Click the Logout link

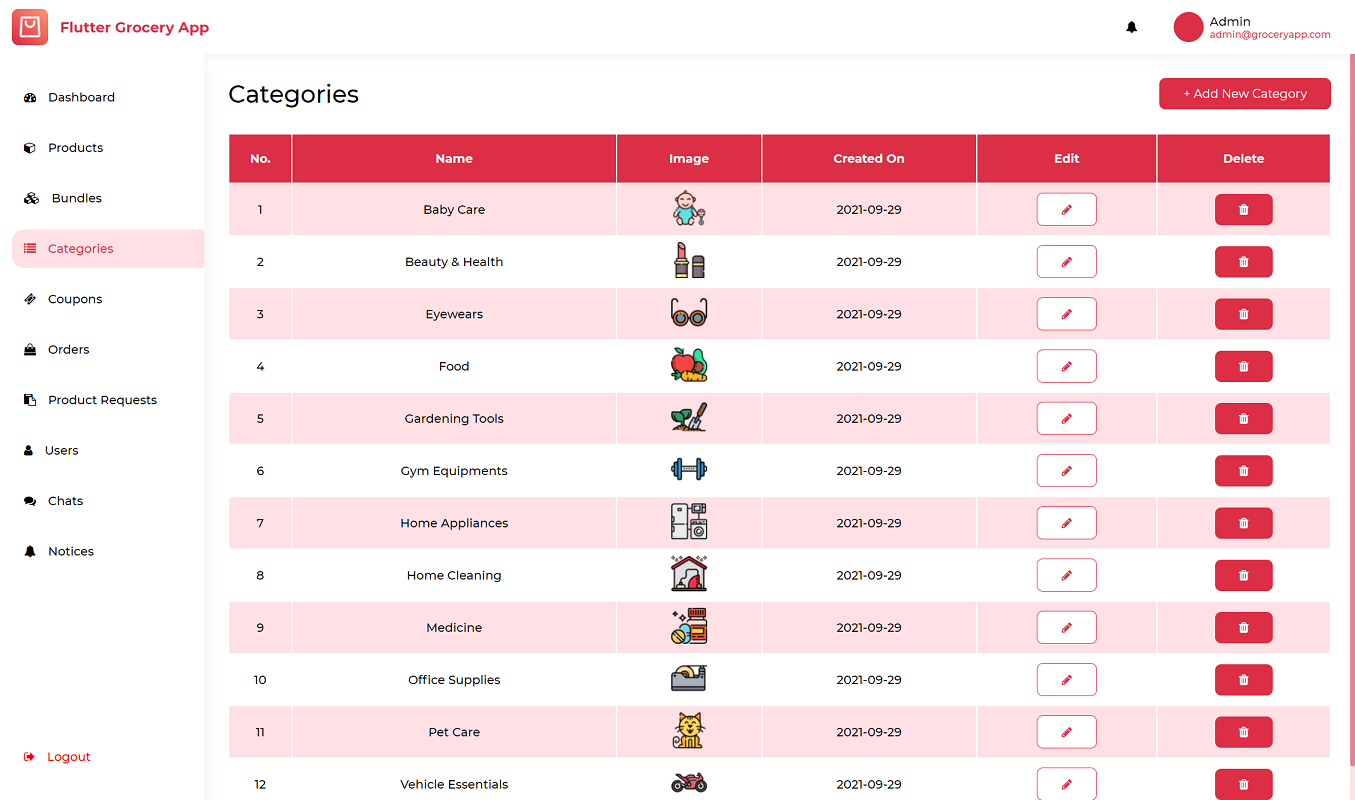[68, 757]
